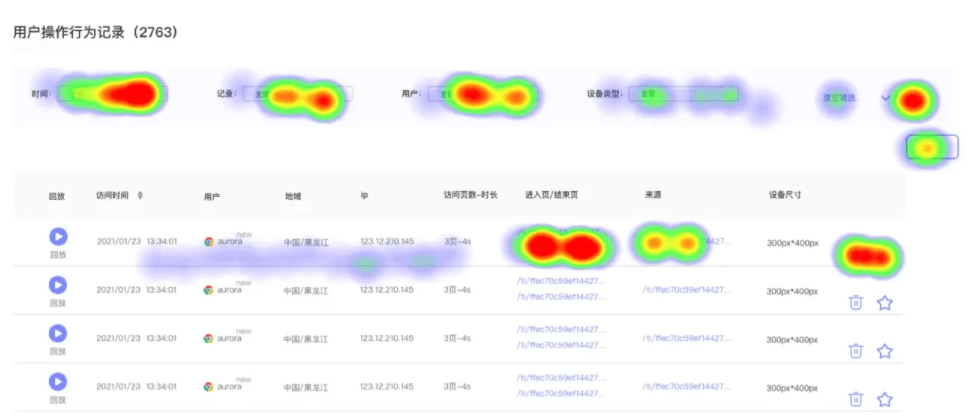
Task: Star the fourth record as a favorite
Action: point(885,399)
